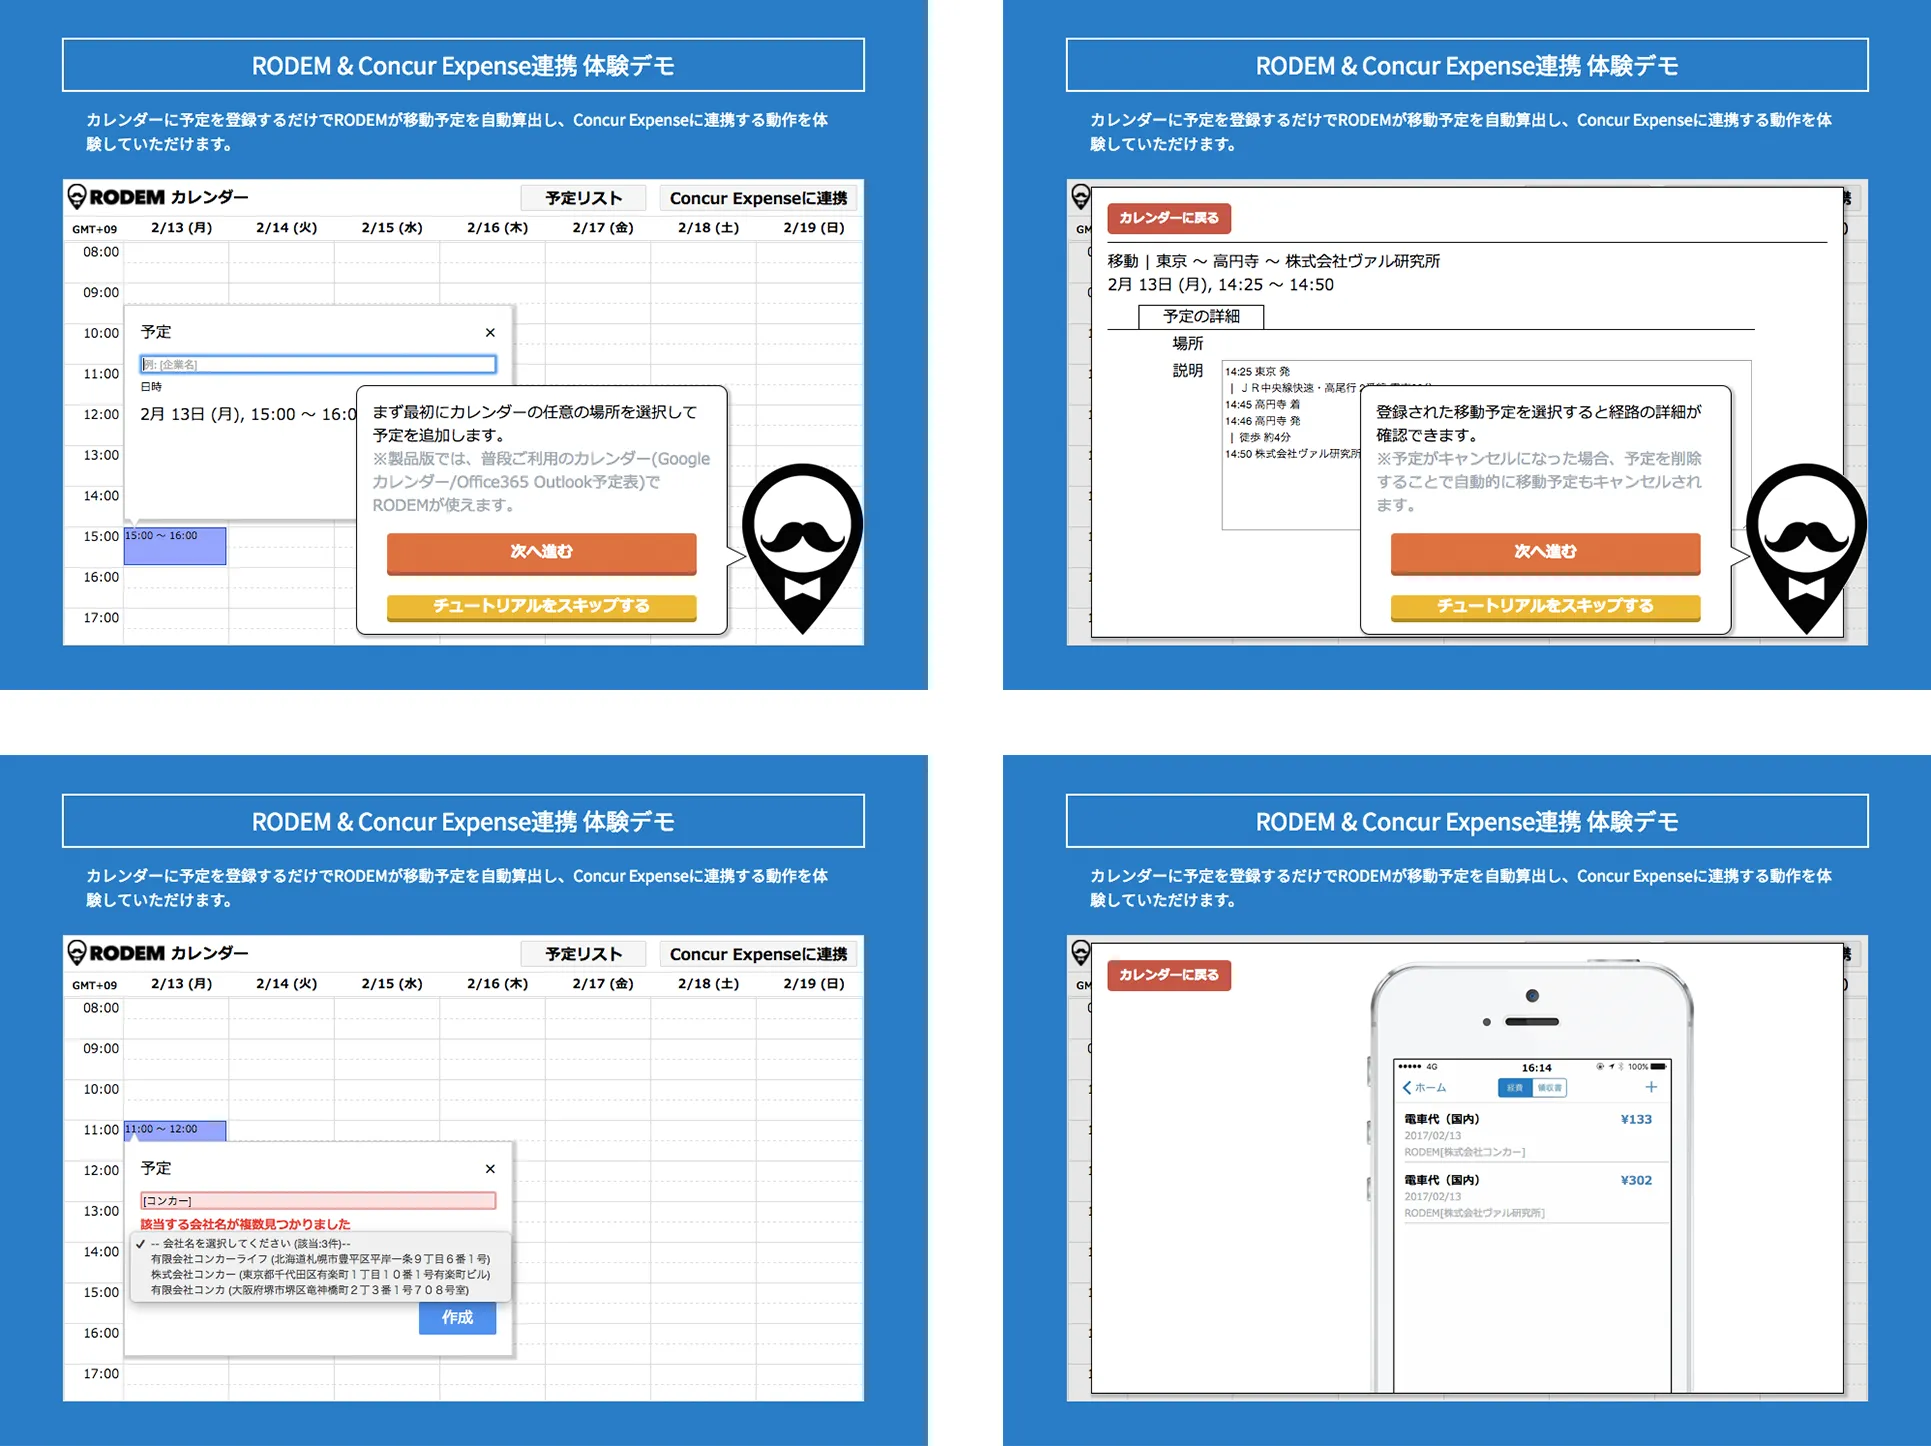
Task: Click the blue 作成 button
Action: pos(457,1318)
